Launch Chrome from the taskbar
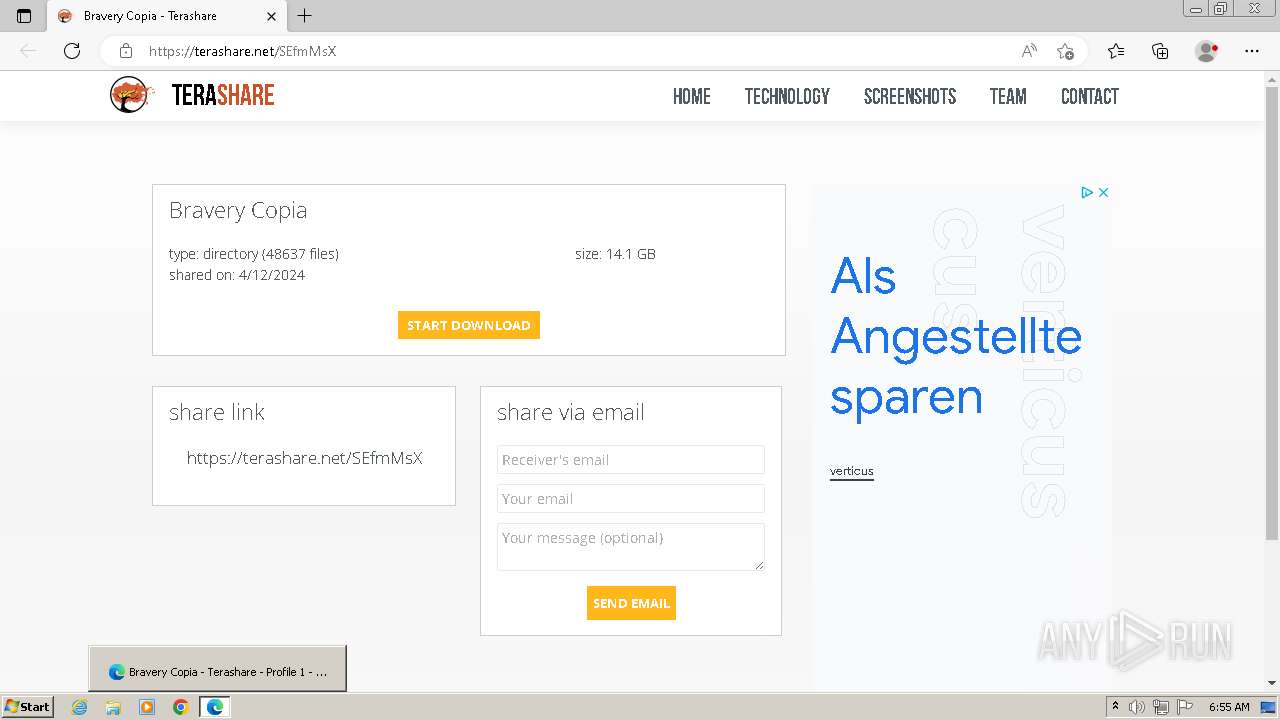The image size is (1280, 720). 180,707
